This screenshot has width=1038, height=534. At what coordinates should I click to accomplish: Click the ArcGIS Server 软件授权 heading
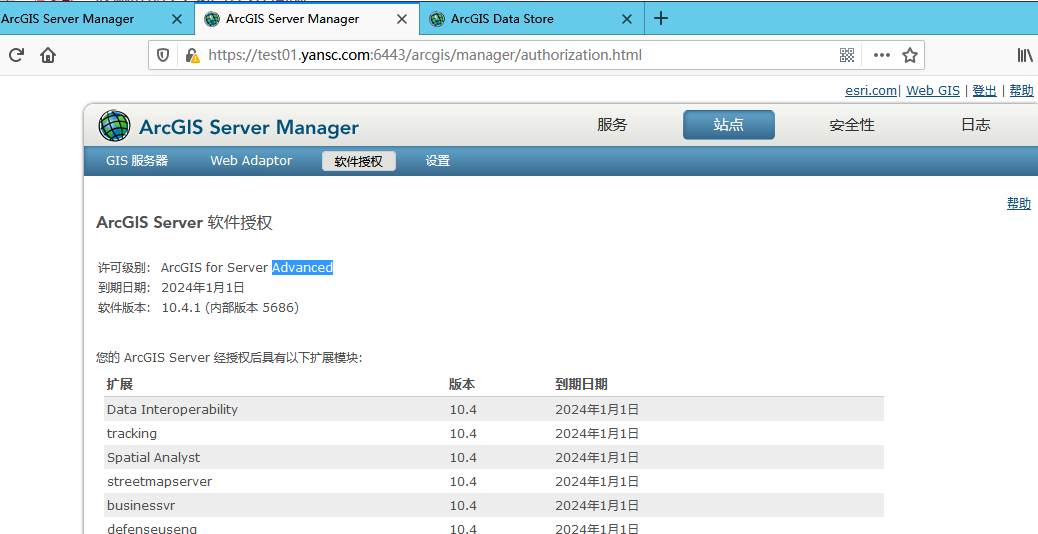[184, 222]
